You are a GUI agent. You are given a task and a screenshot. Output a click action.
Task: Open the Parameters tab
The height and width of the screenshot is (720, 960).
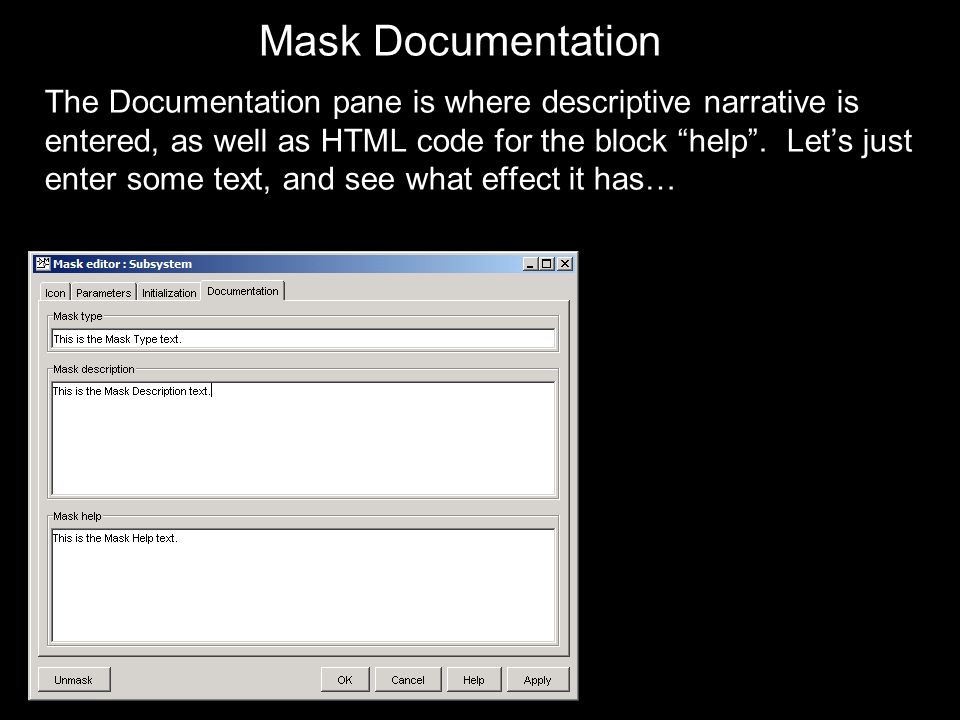(x=103, y=293)
